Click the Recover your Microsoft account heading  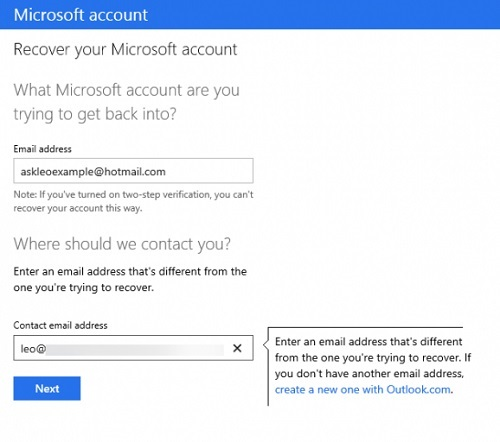pyautogui.click(x=125, y=50)
